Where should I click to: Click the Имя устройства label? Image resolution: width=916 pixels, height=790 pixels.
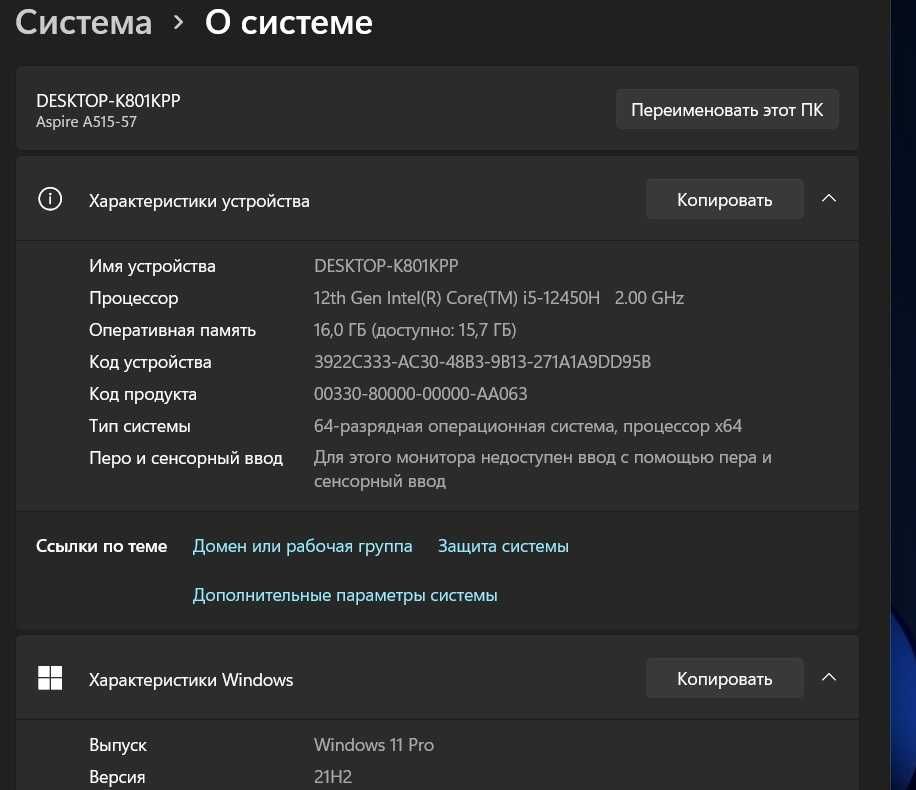point(152,266)
